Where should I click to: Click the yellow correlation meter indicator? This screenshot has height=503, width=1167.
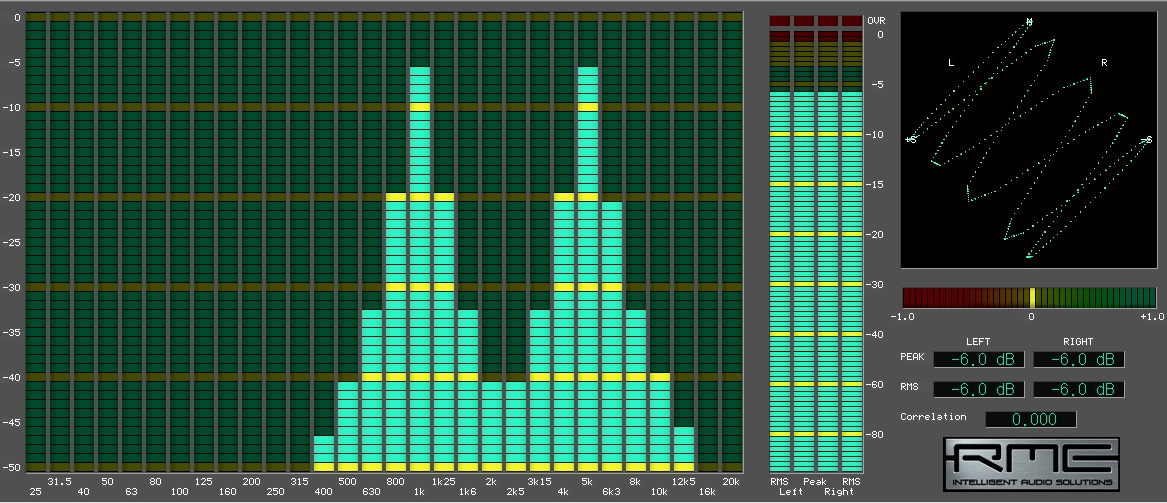[1032, 298]
